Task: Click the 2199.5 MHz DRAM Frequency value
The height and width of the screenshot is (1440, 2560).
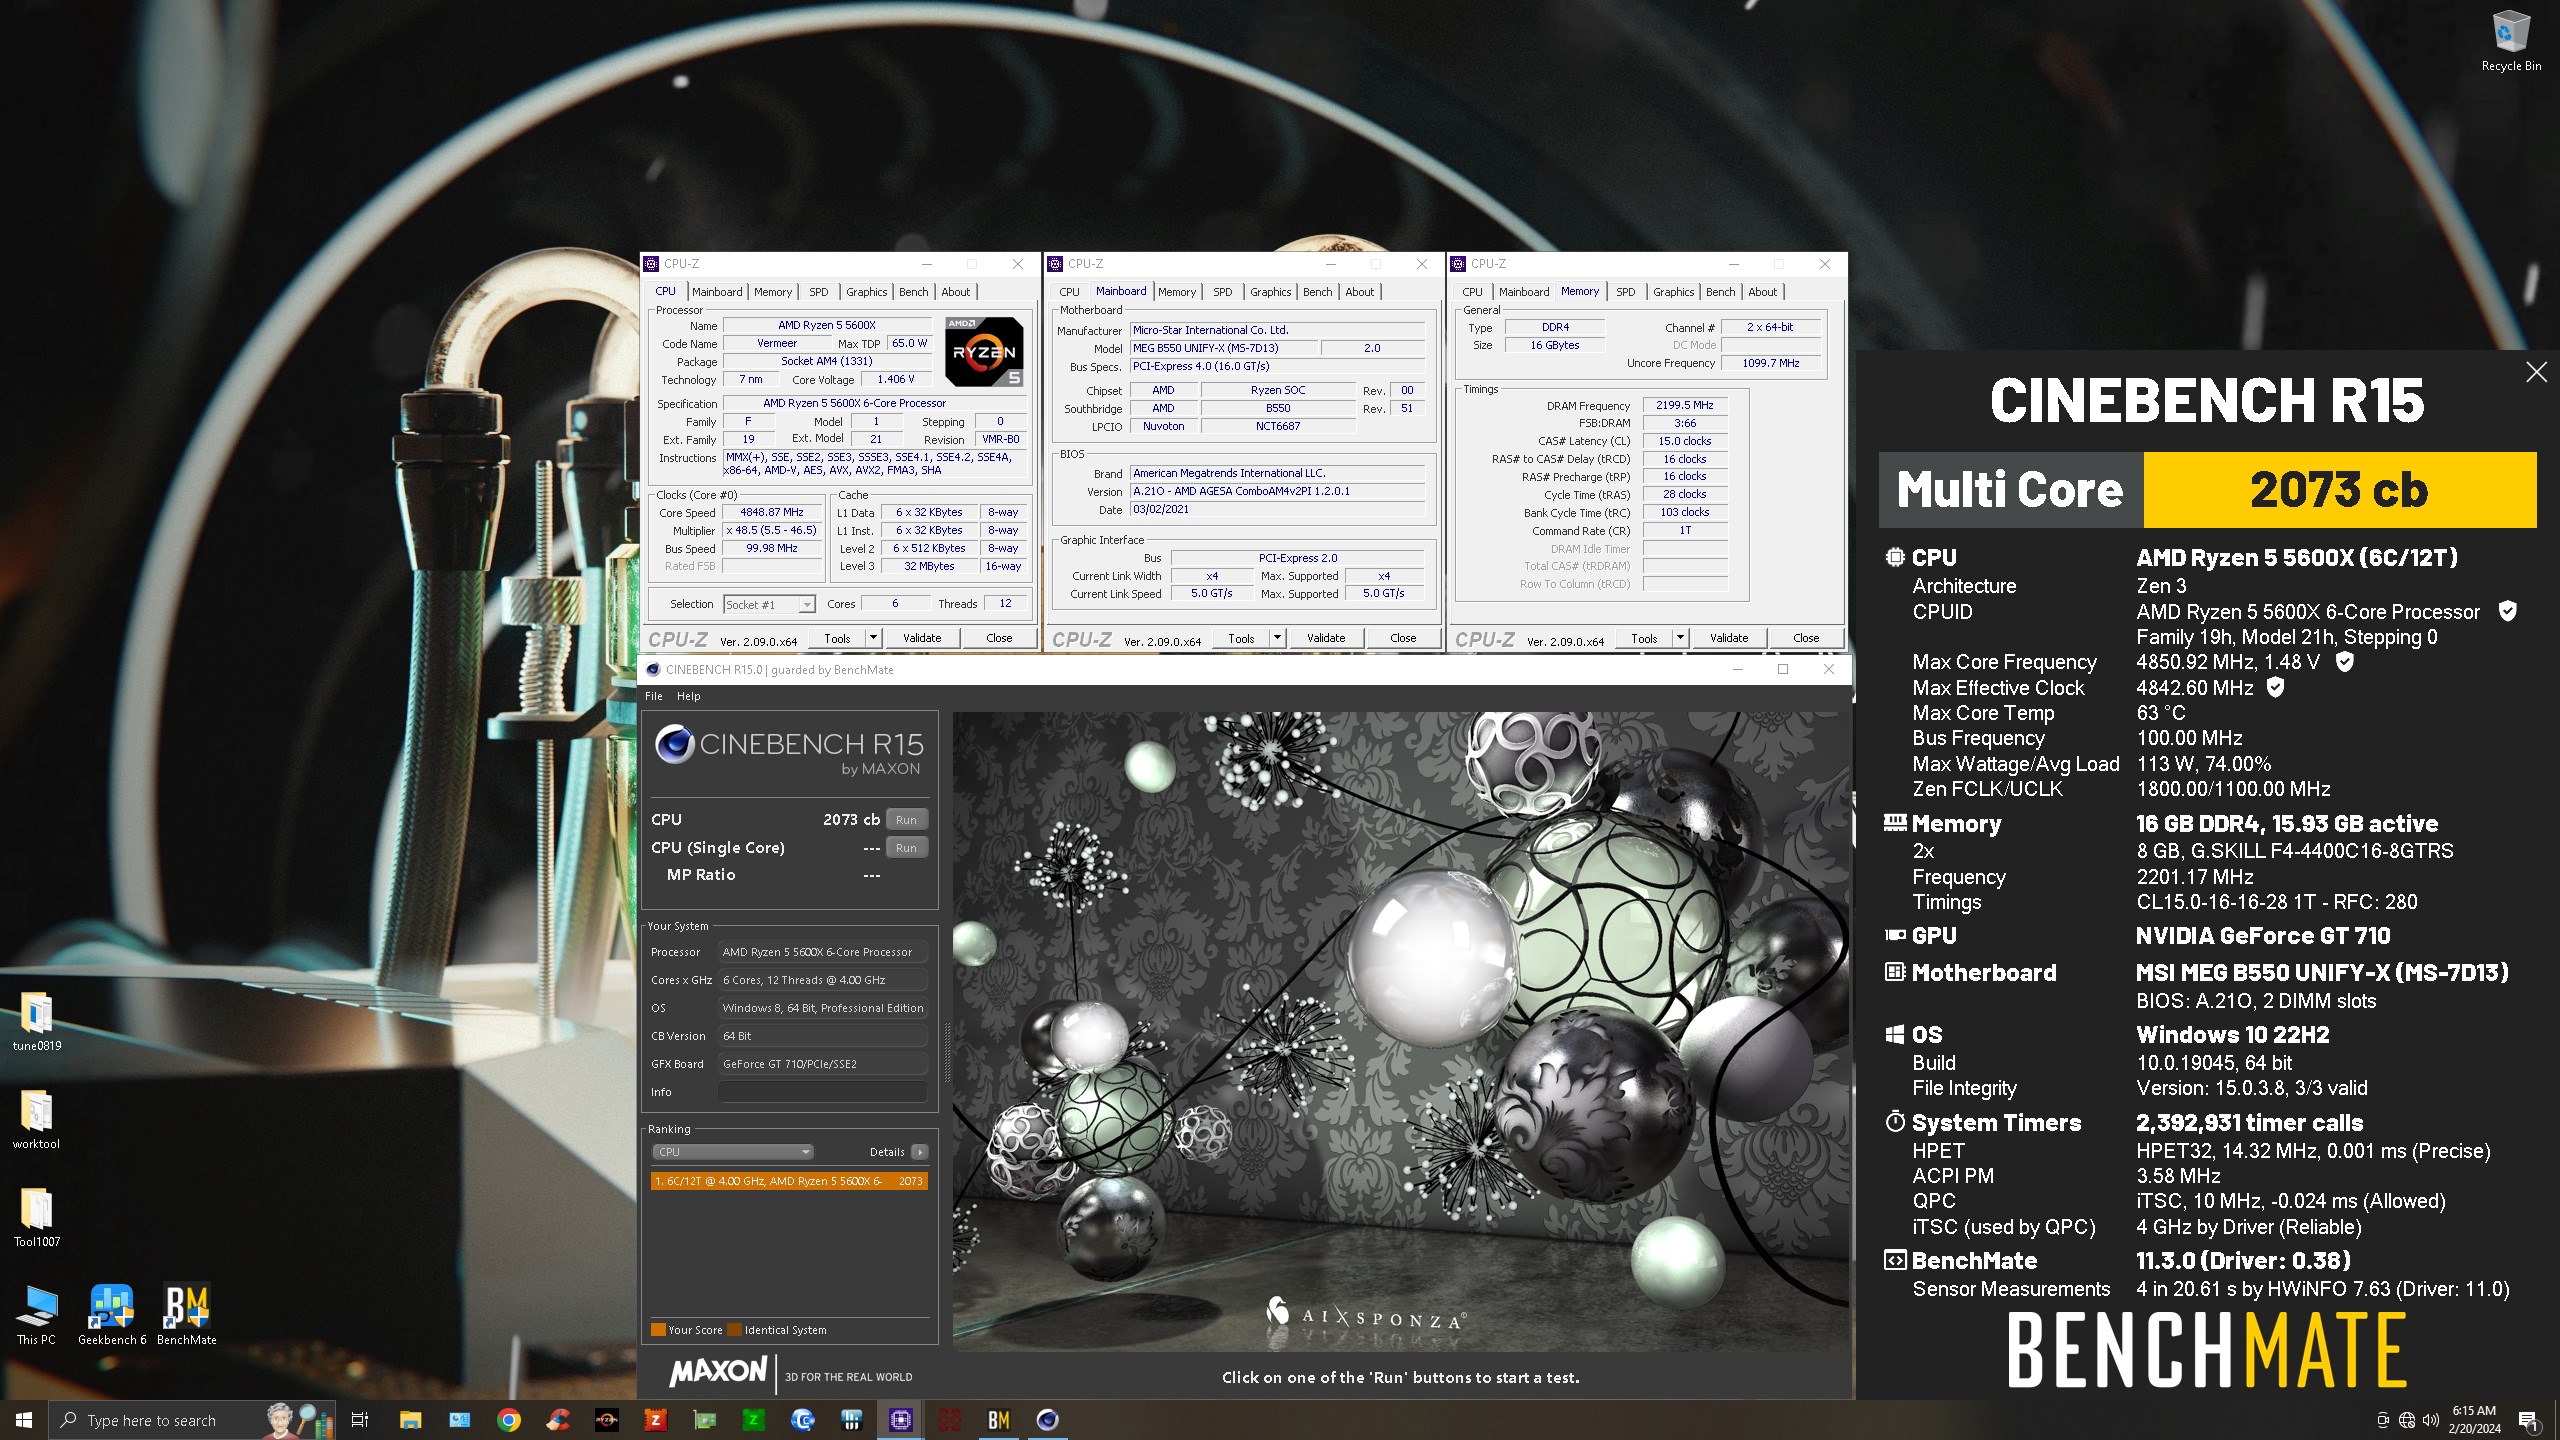Action: (x=1684, y=405)
